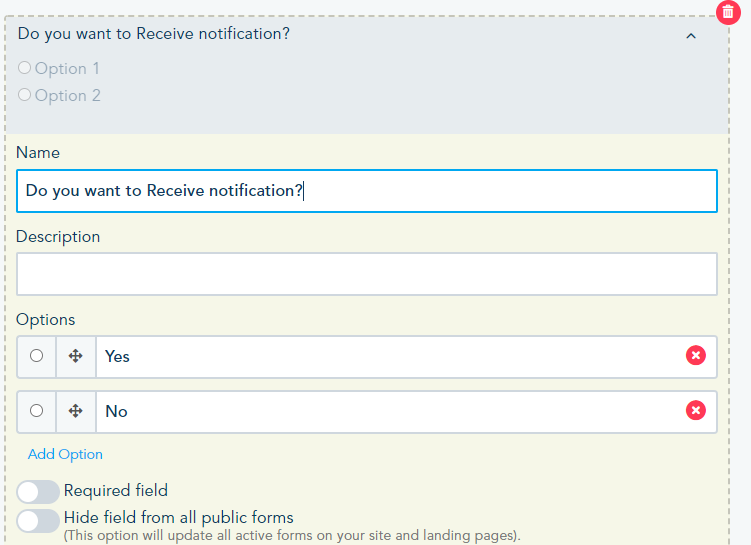This screenshot has height=545, width=751.
Task: Click the Hide field from all public forms label
Action: [179, 518]
